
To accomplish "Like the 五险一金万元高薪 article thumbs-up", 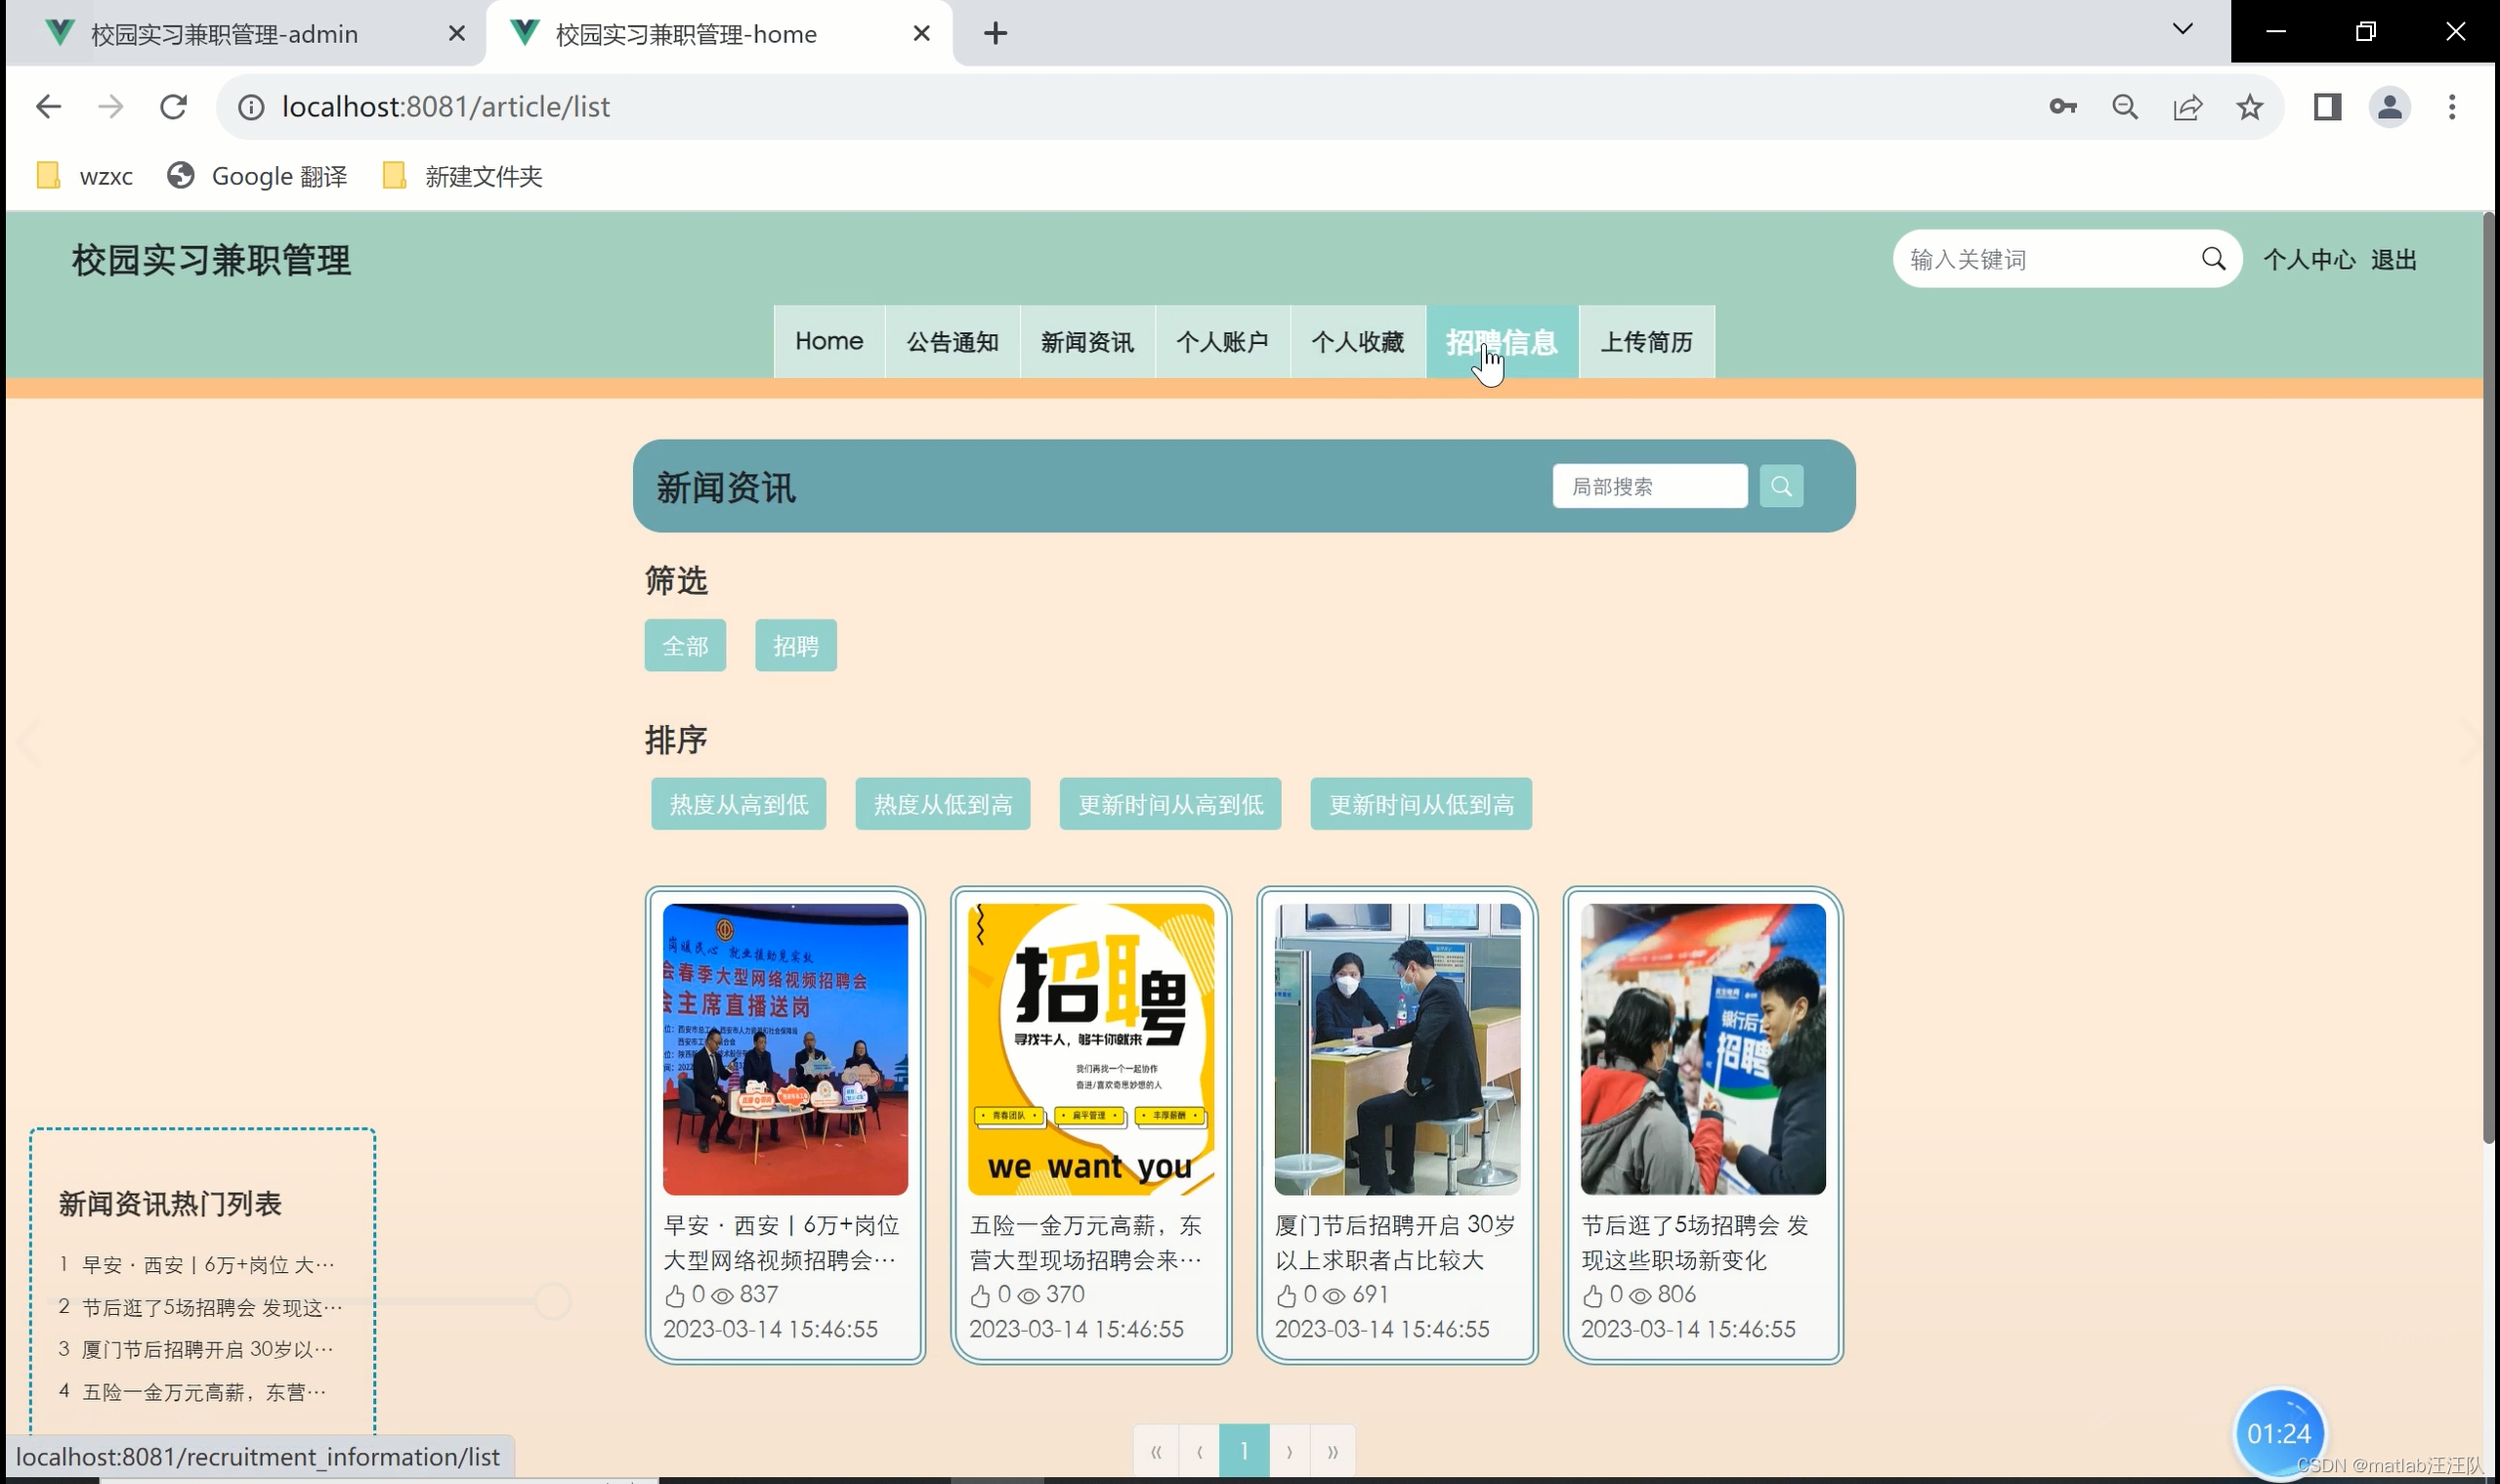I will 980,1295.
